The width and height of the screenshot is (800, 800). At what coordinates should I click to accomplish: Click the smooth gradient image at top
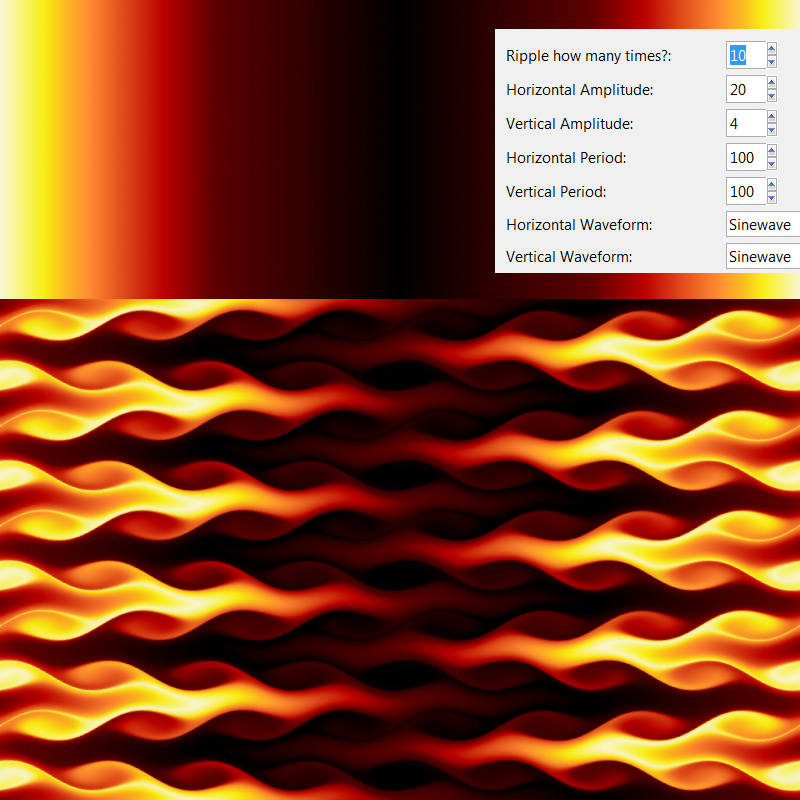click(245, 149)
